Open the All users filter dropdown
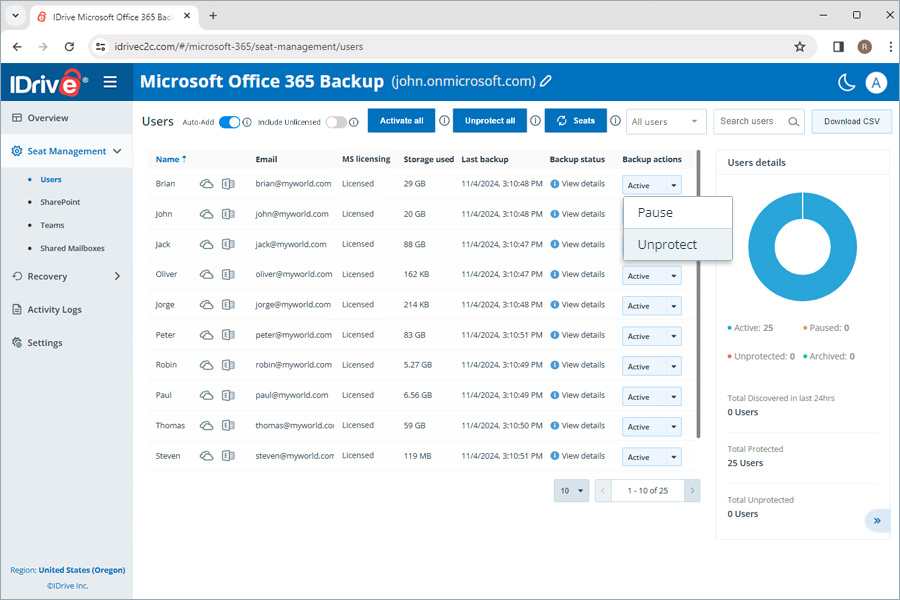Image resolution: width=900 pixels, height=600 pixels. coord(667,122)
